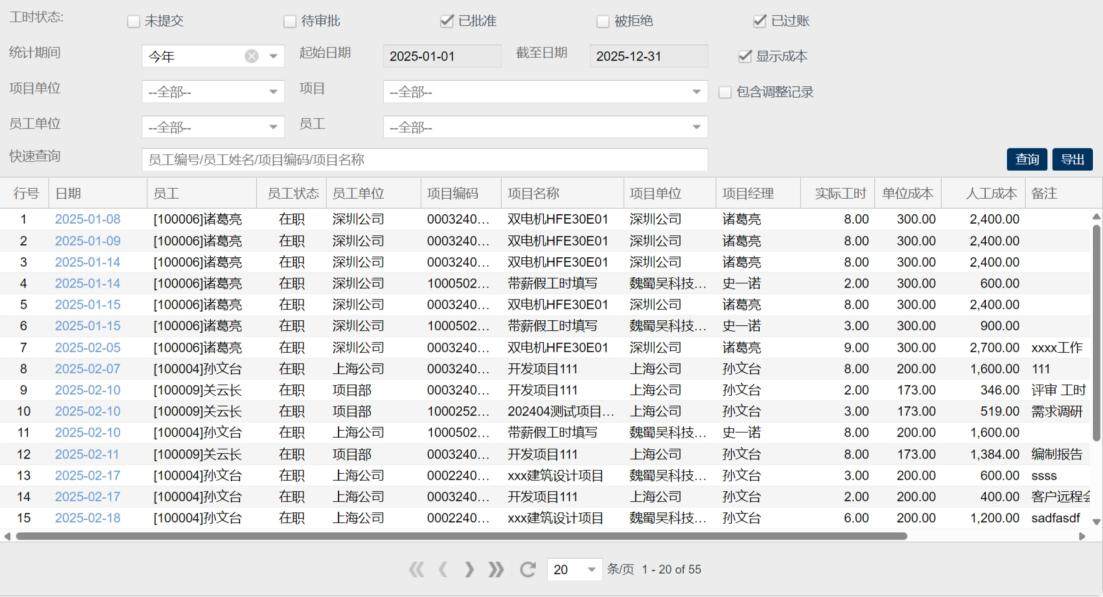The image size is (1103, 597).
Task: Toggle the 显示成本 checkbox
Action: tap(744, 56)
